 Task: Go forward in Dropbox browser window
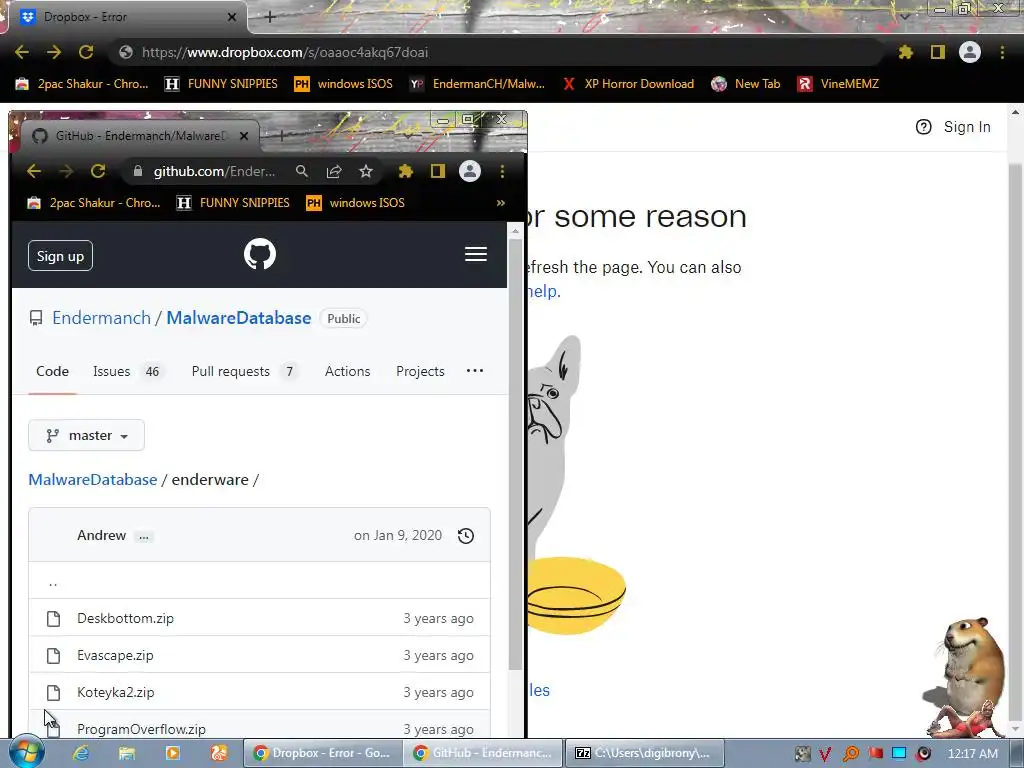[54, 52]
